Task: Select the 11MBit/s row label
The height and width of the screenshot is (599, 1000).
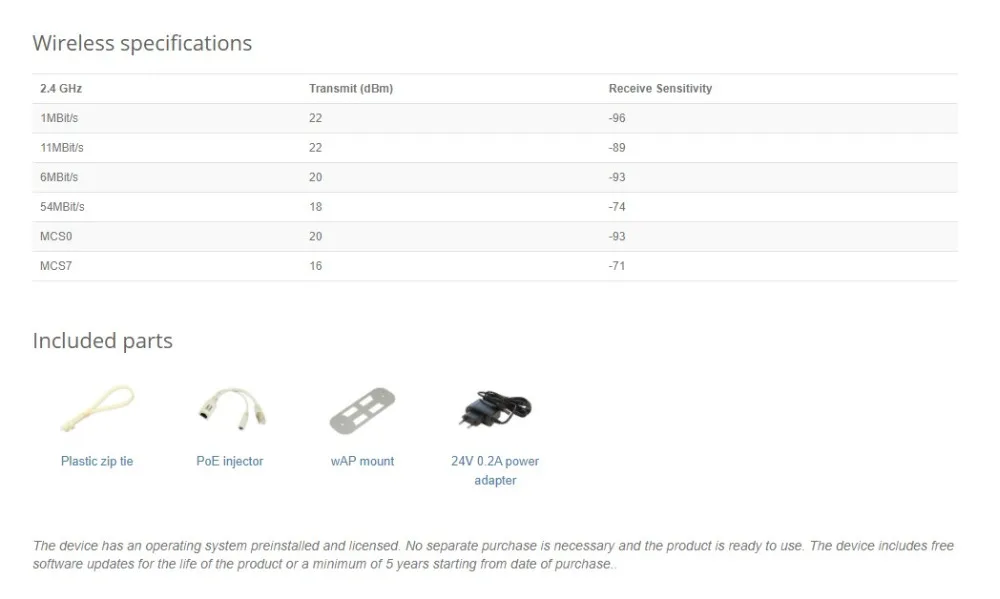Action: (x=62, y=148)
